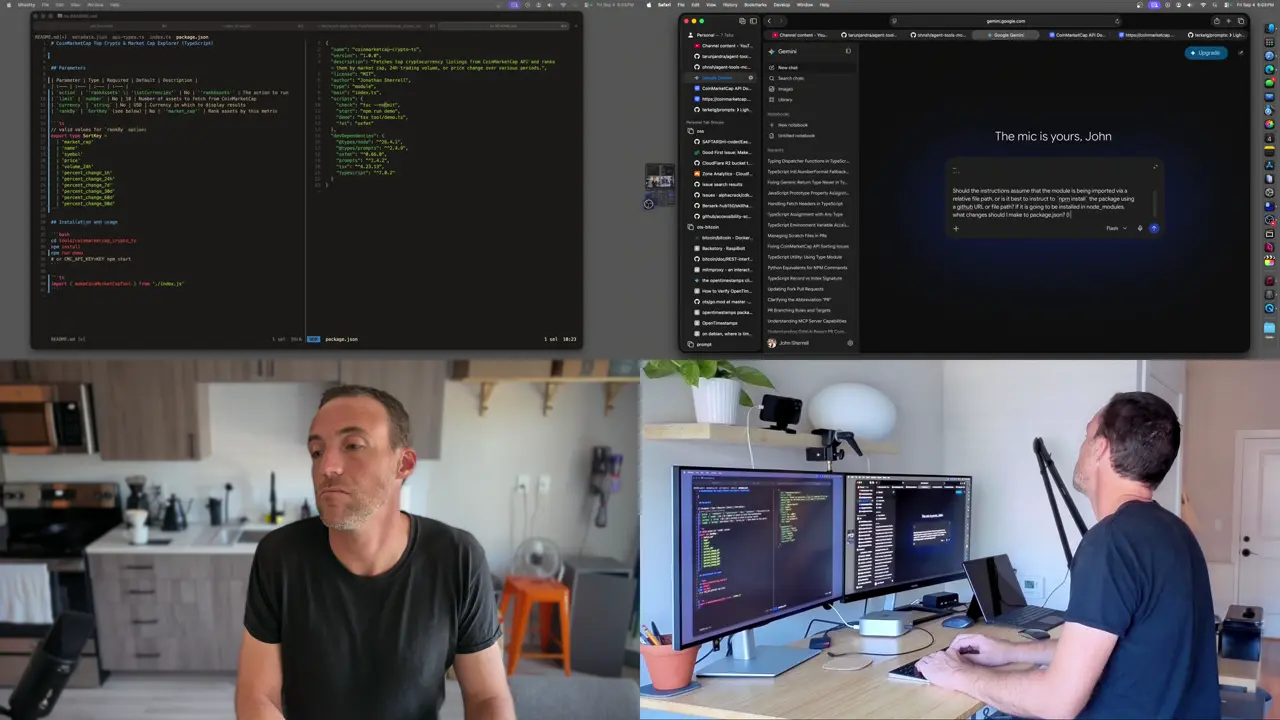Toggle the temporary chat icon near Upgrade
The height and width of the screenshot is (720, 1280).
coord(1241,52)
